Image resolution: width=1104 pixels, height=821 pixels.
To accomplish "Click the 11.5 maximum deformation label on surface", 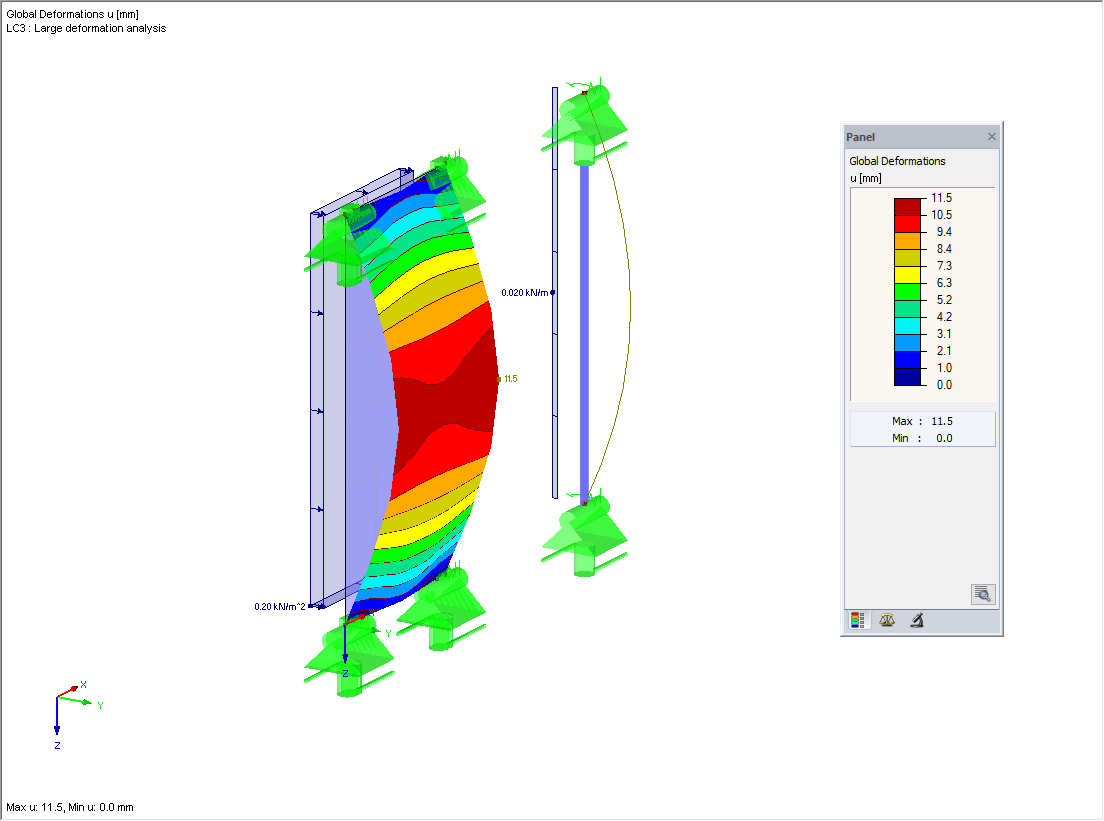I will 510,379.
